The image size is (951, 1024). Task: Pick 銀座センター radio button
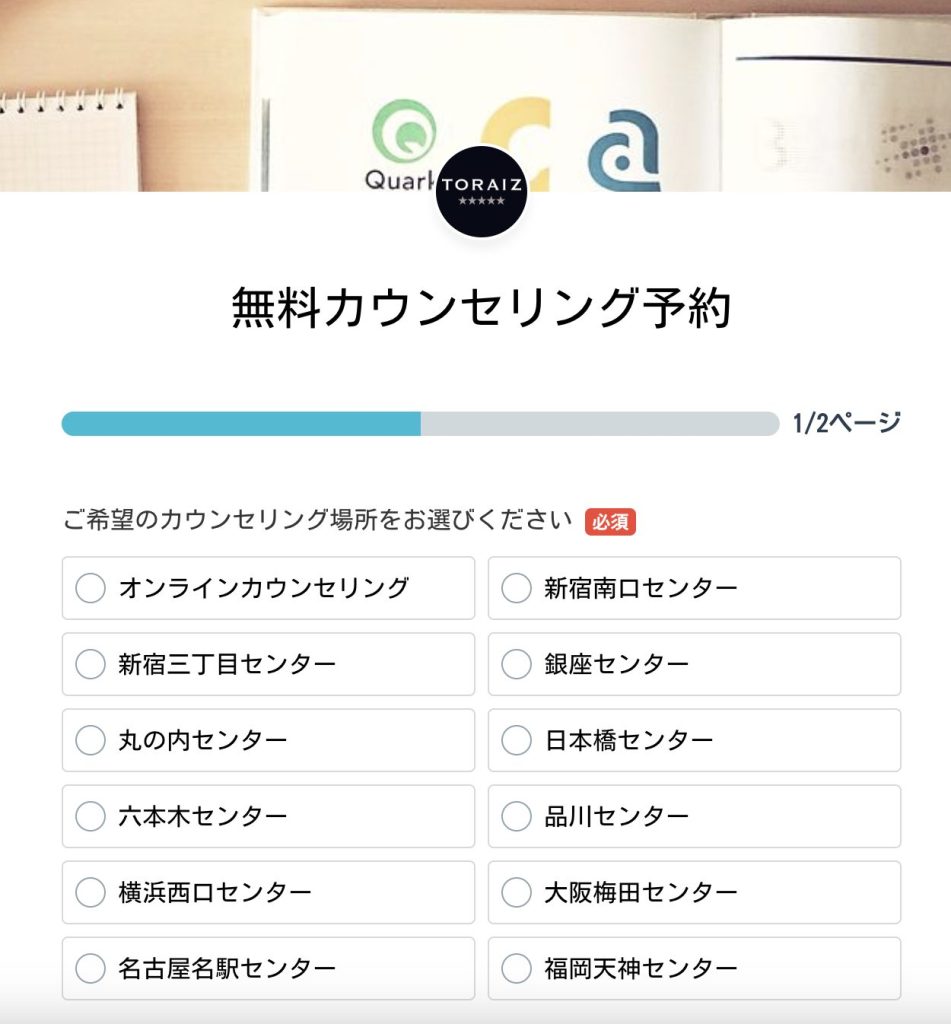516,664
